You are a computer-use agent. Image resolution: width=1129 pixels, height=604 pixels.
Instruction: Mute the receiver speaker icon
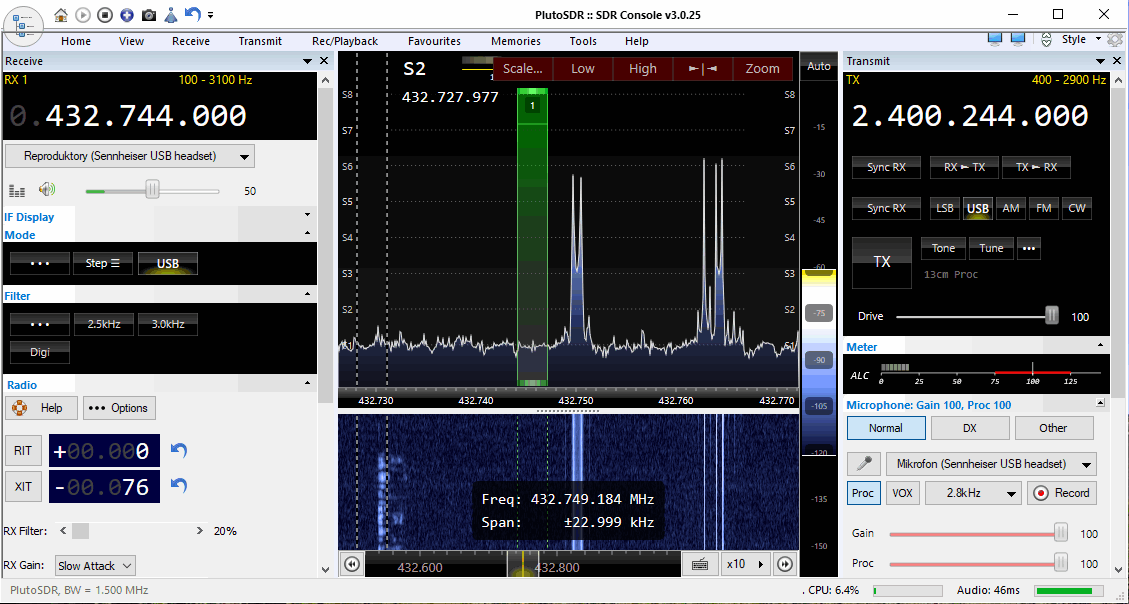pyautogui.click(x=46, y=190)
